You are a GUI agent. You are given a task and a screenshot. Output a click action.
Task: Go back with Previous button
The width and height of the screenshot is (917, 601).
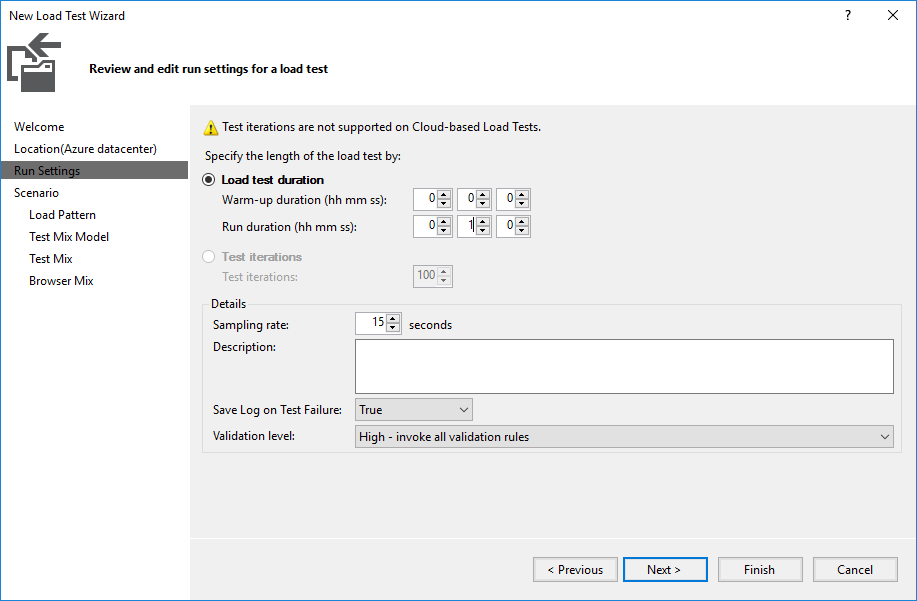(575, 569)
